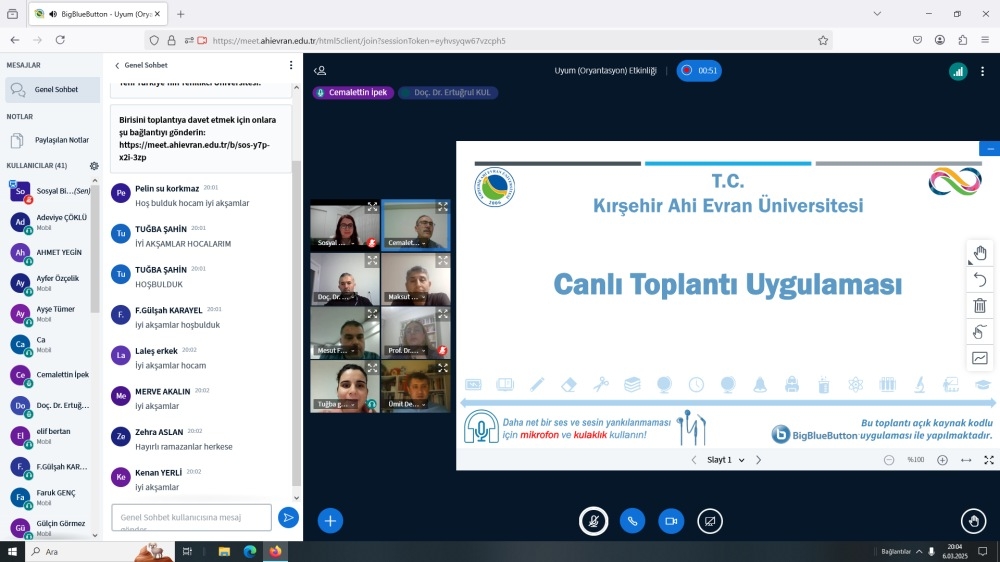Open the blue plus actions button
This screenshot has width=1000, height=562.
[x=330, y=521]
